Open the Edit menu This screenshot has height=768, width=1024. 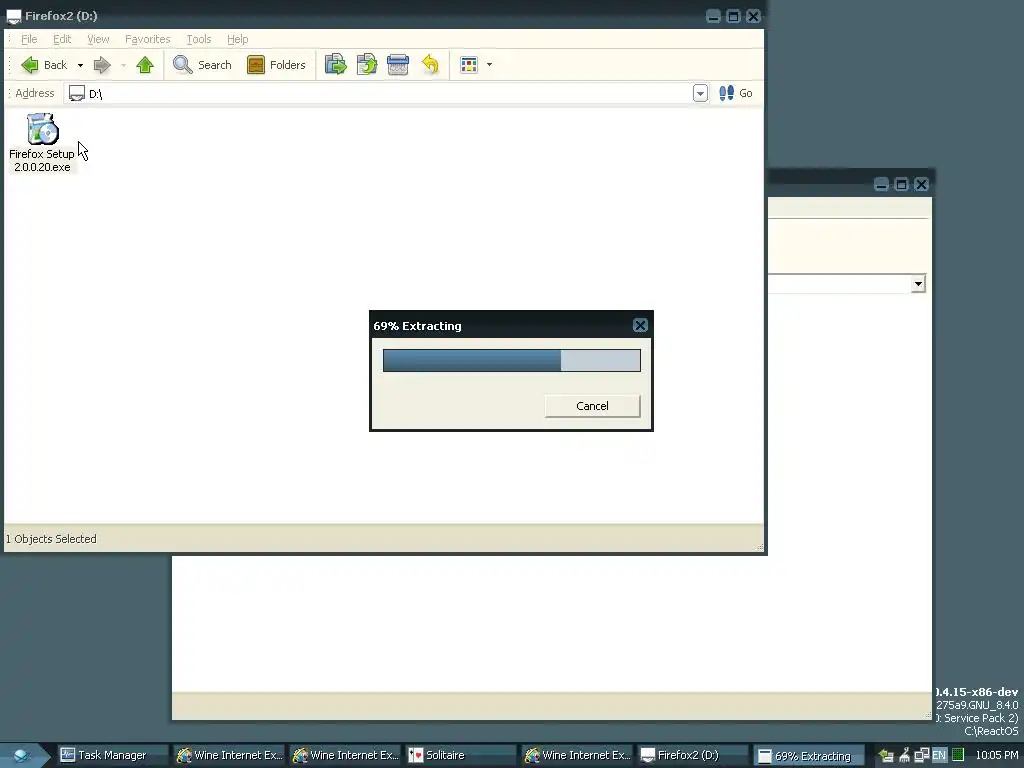tap(62, 39)
